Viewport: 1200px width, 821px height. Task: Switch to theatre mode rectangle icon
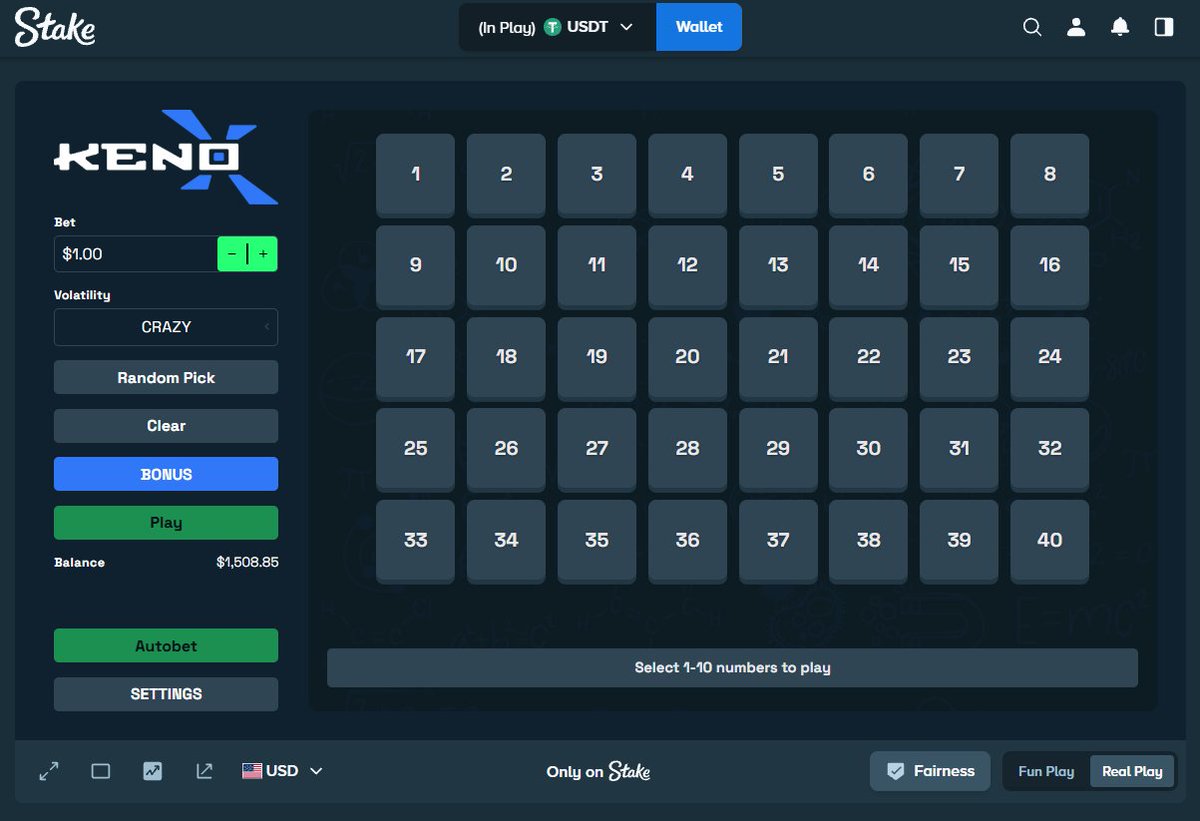pyautogui.click(x=101, y=771)
